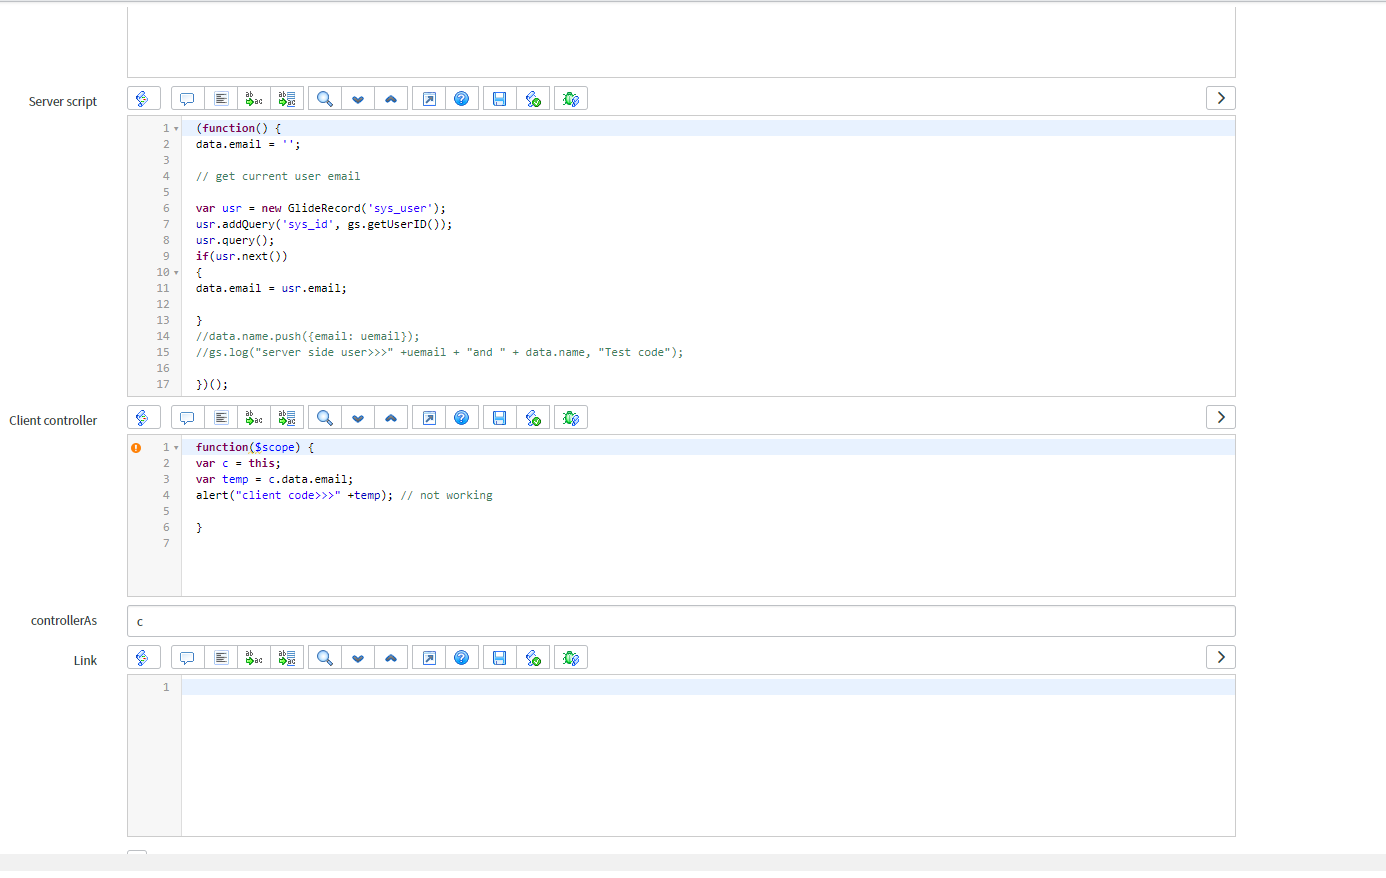Toggle syntax highlighting for Link script

coord(143,658)
